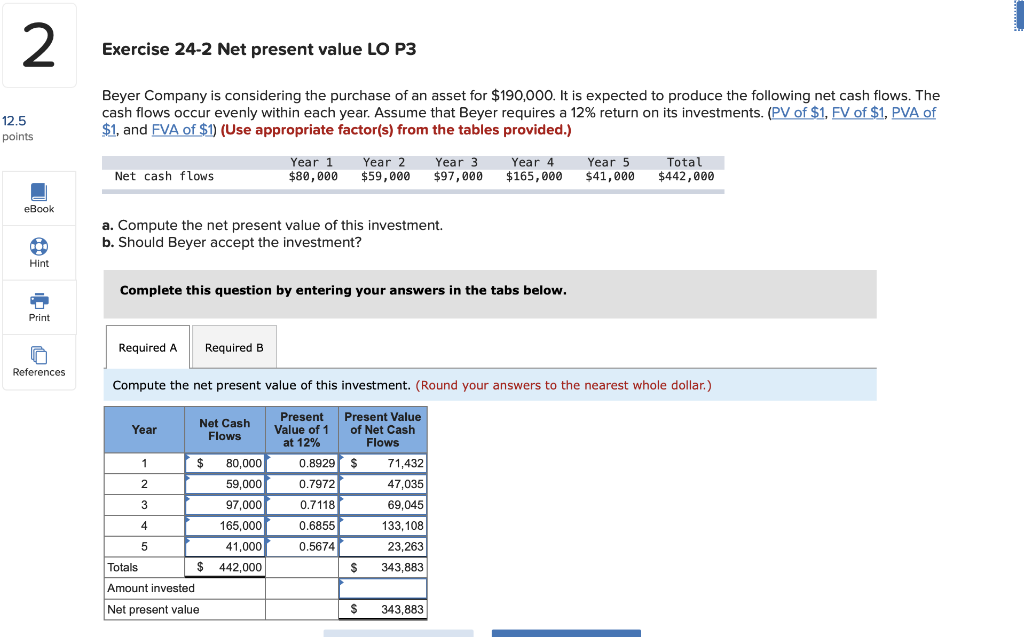Open the FVA of $1 table link
Image resolution: width=1024 pixels, height=637 pixels.
click(x=182, y=129)
